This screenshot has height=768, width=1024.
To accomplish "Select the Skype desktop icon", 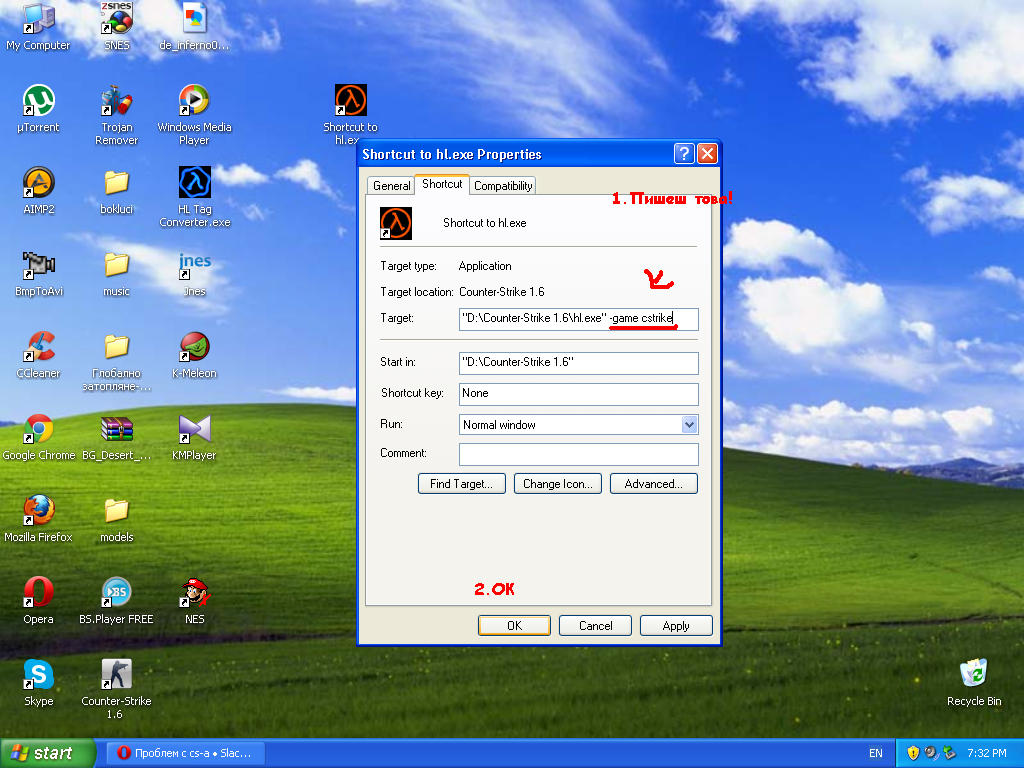I will pyautogui.click(x=39, y=682).
